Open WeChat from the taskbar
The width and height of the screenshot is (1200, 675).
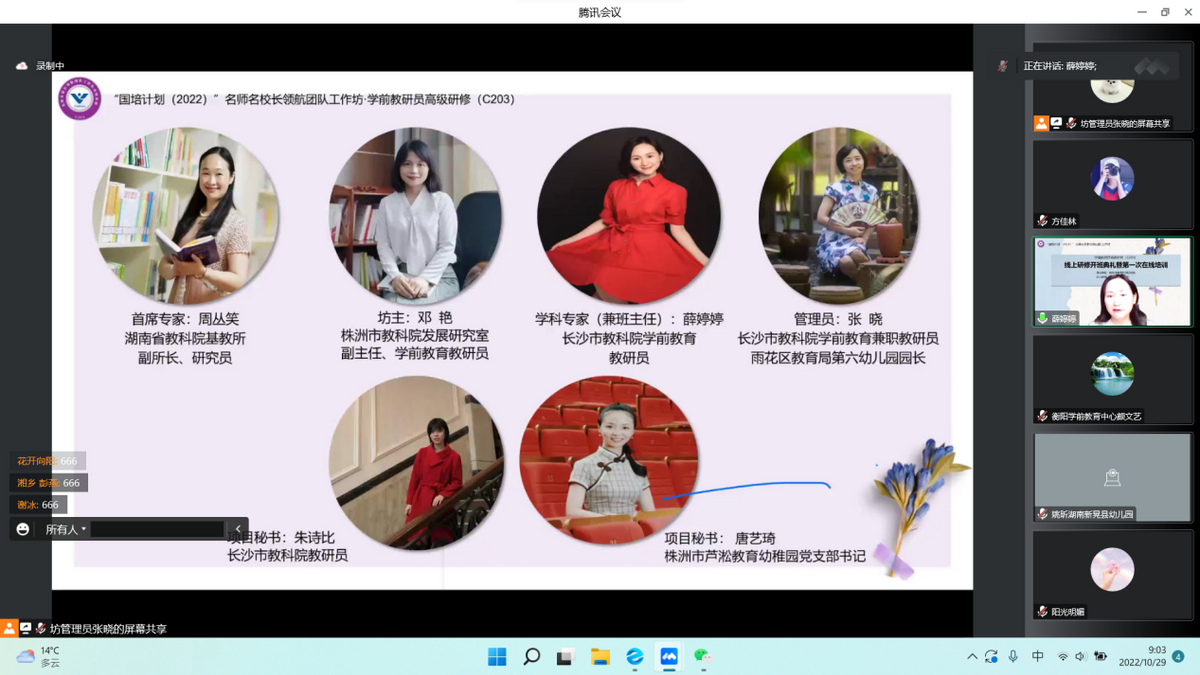pyautogui.click(x=703, y=657)
